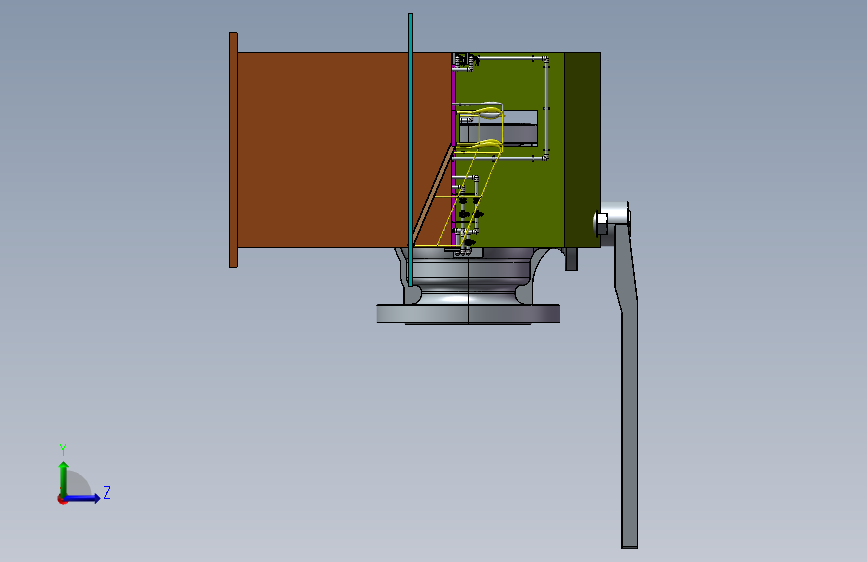Viewport: 867px width, 562px height.
Task: Select the hex bolt on the lever
Action: 600,222
